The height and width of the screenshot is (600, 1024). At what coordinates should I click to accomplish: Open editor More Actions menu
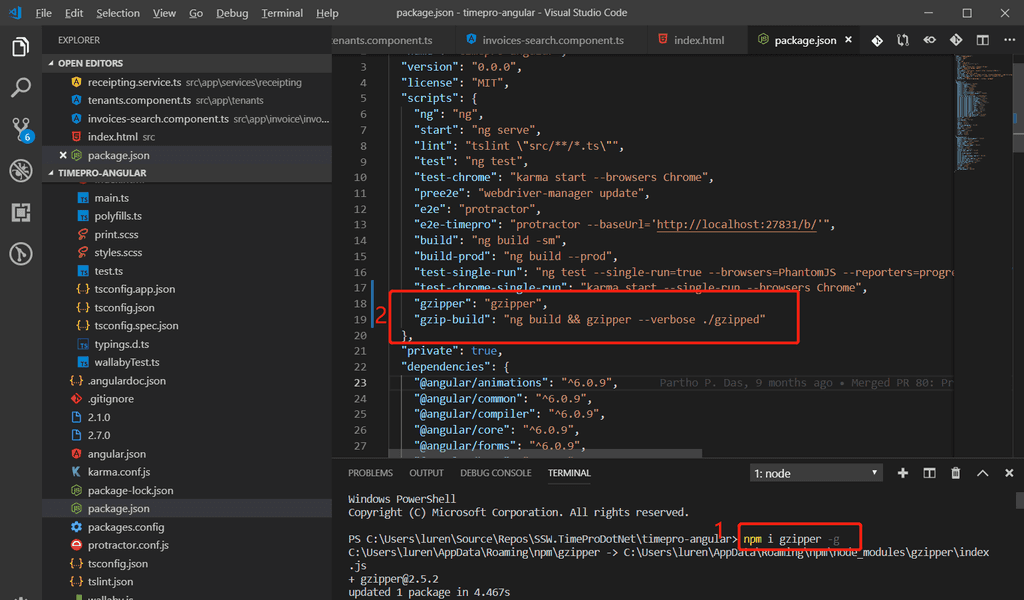coord(1008,41)
